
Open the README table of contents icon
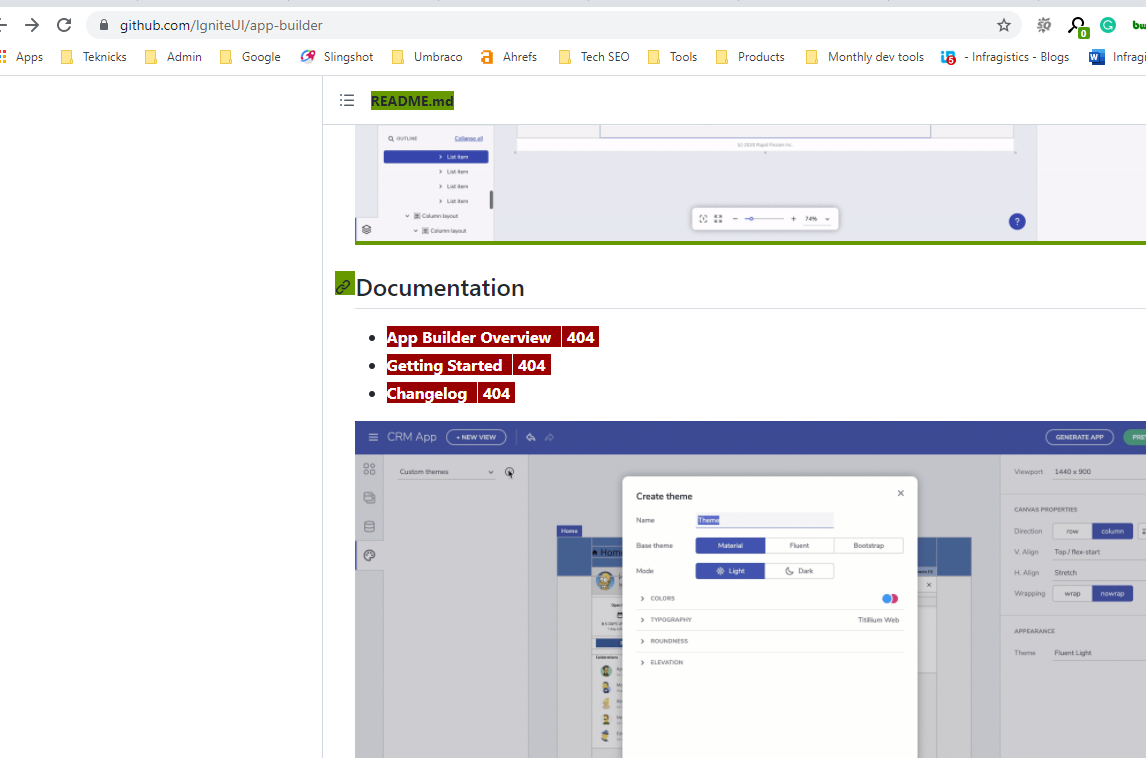tap(347, 100)
